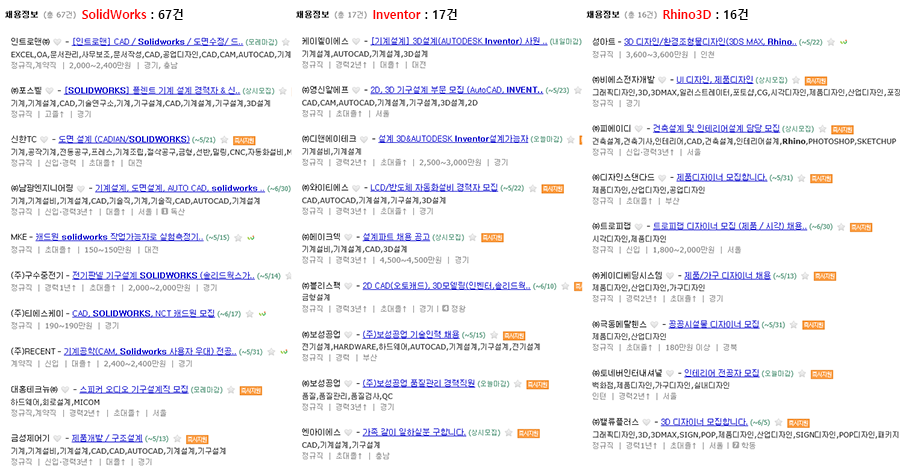This screenshot has width=900, height=467.
Task: Click green icon on the MKE row
Action: pyautogui.click(x=251, y=238)
